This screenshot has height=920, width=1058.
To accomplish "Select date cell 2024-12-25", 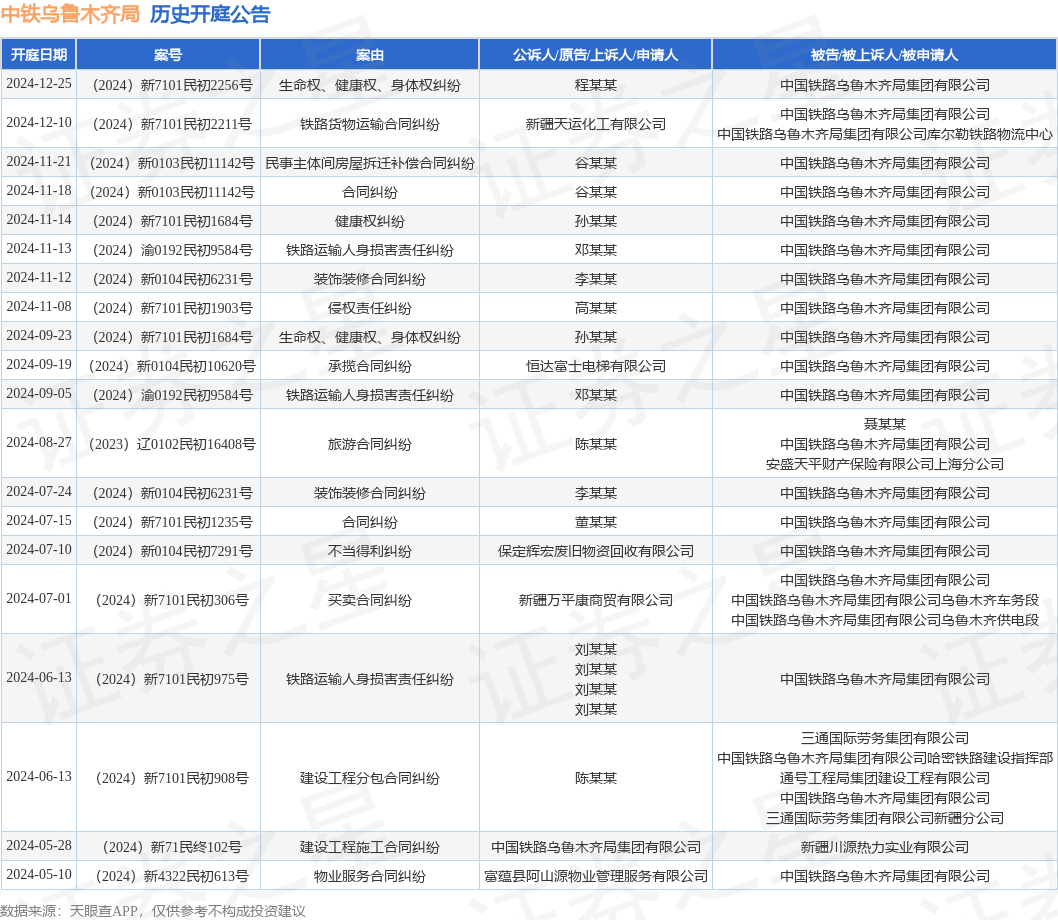I will (x=38, y=84).
